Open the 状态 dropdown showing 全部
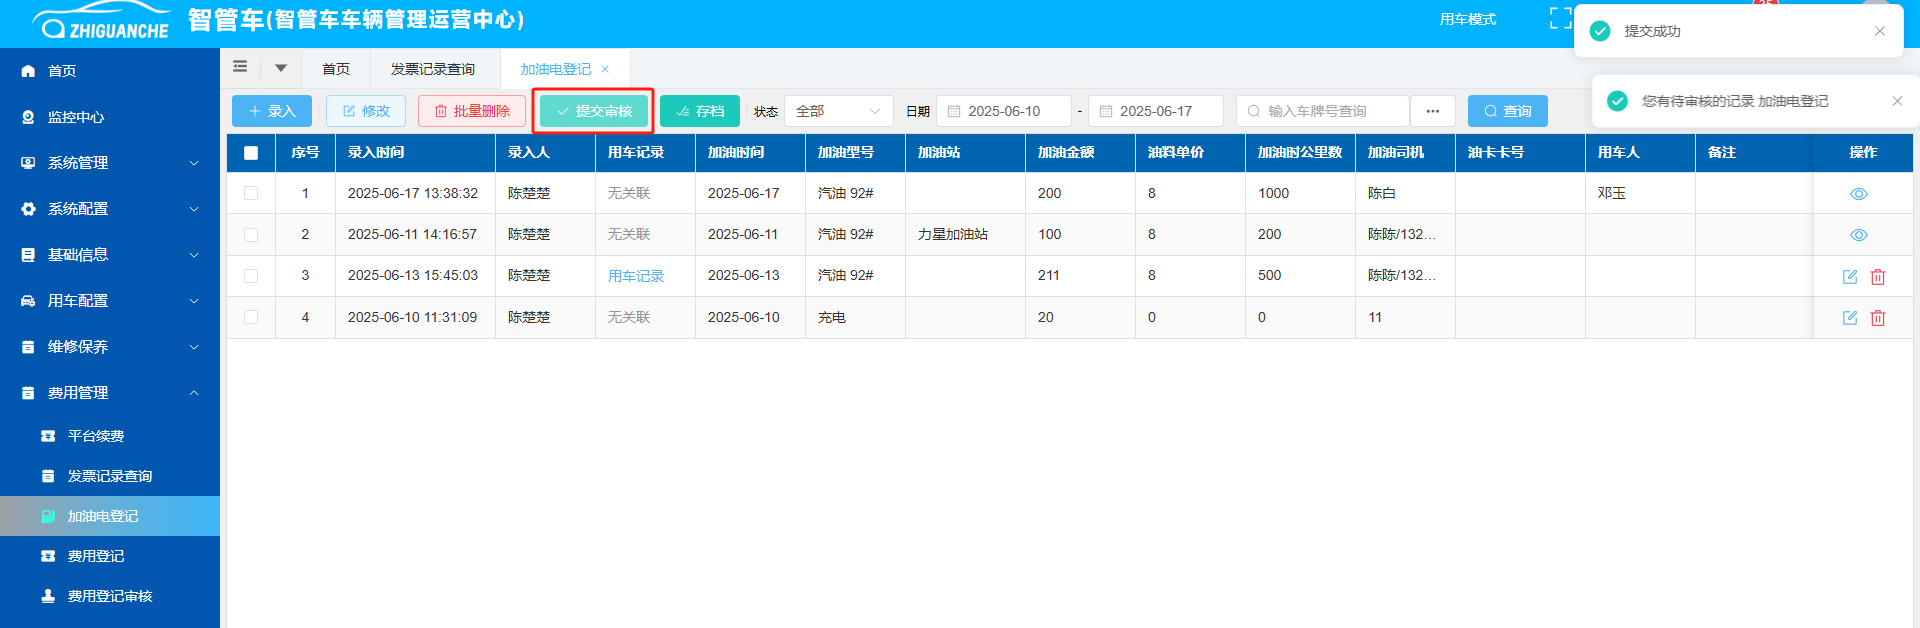Image resolution: width=1920 pixels, height=628 pixels. coord(838,111)
